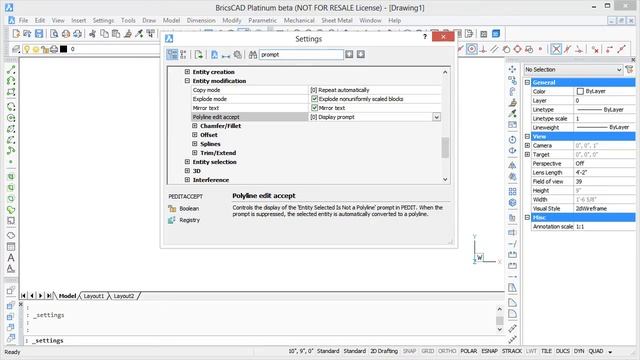640x360 pixels.
Task: Expand the 3D settings category
Action: (x=187, y=171)
